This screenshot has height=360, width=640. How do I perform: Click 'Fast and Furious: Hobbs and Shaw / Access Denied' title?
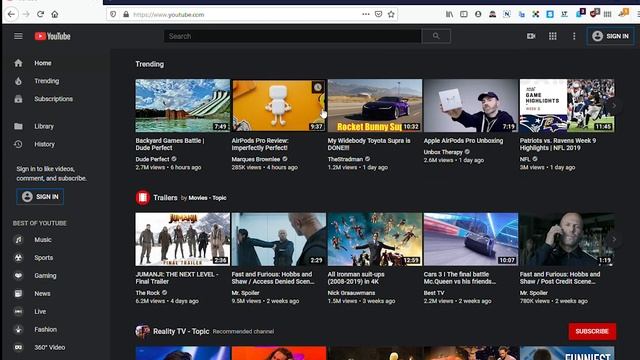(273, 278)
